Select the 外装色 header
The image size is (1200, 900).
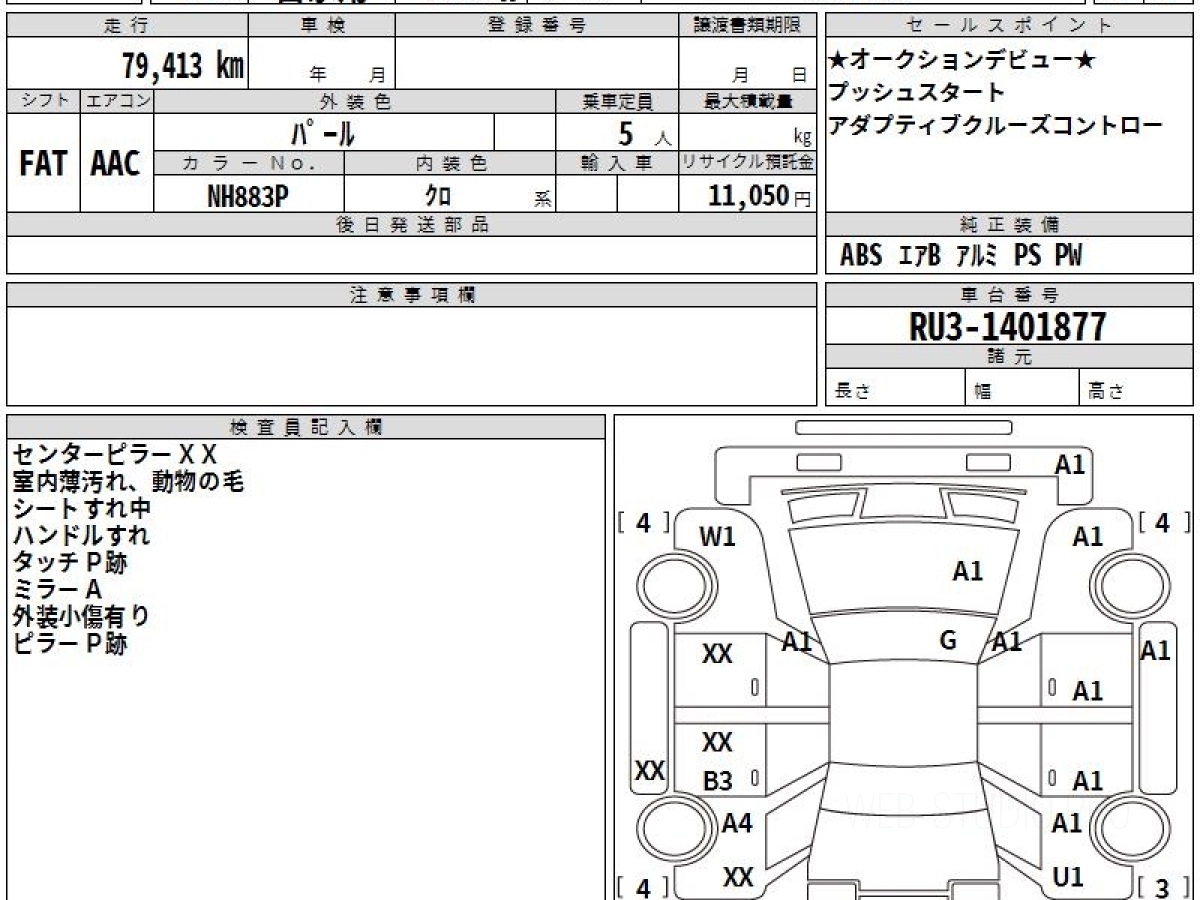point(355,101)
